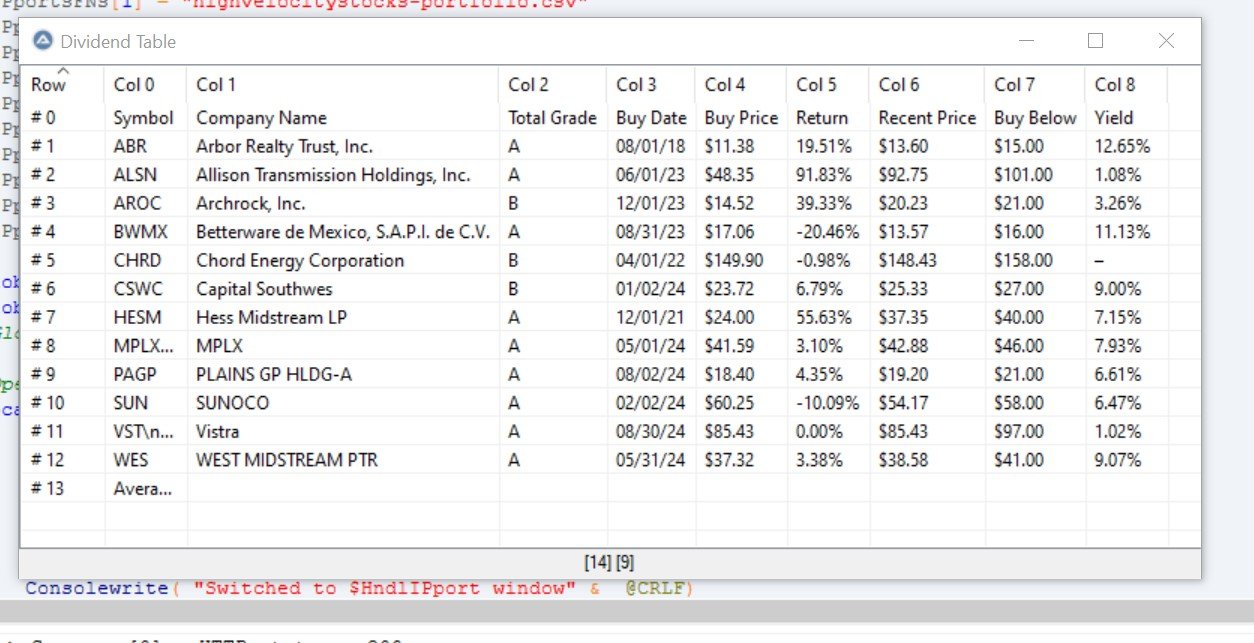Viewport: 1254px width, 643px height.
Task: Select the truncated MPLX... symbol cell
Action: tap(145, 346)
